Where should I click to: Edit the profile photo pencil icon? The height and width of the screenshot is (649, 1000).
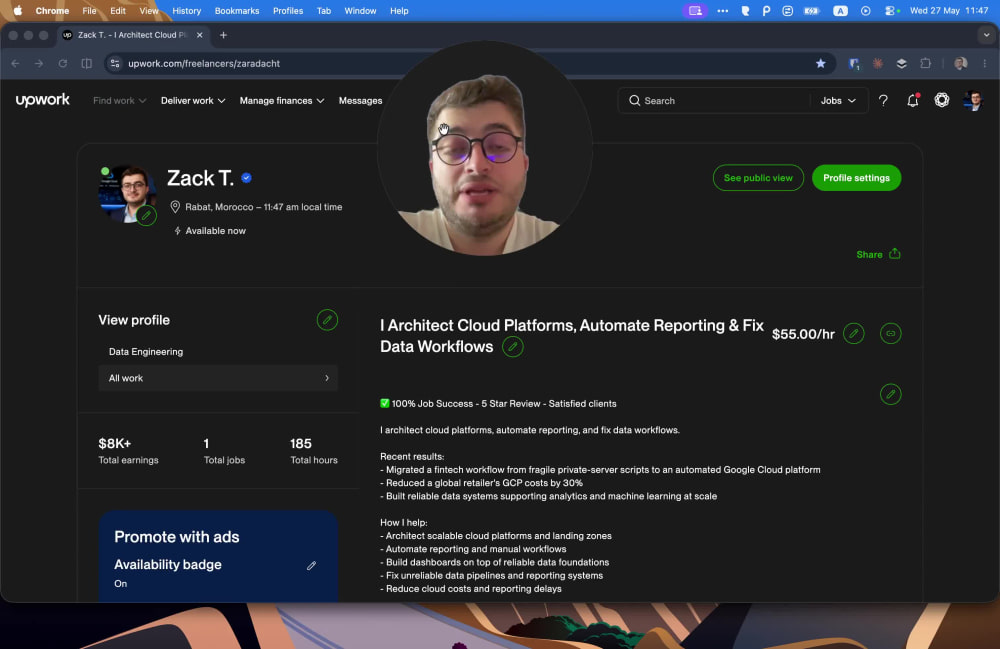point(146,215)
